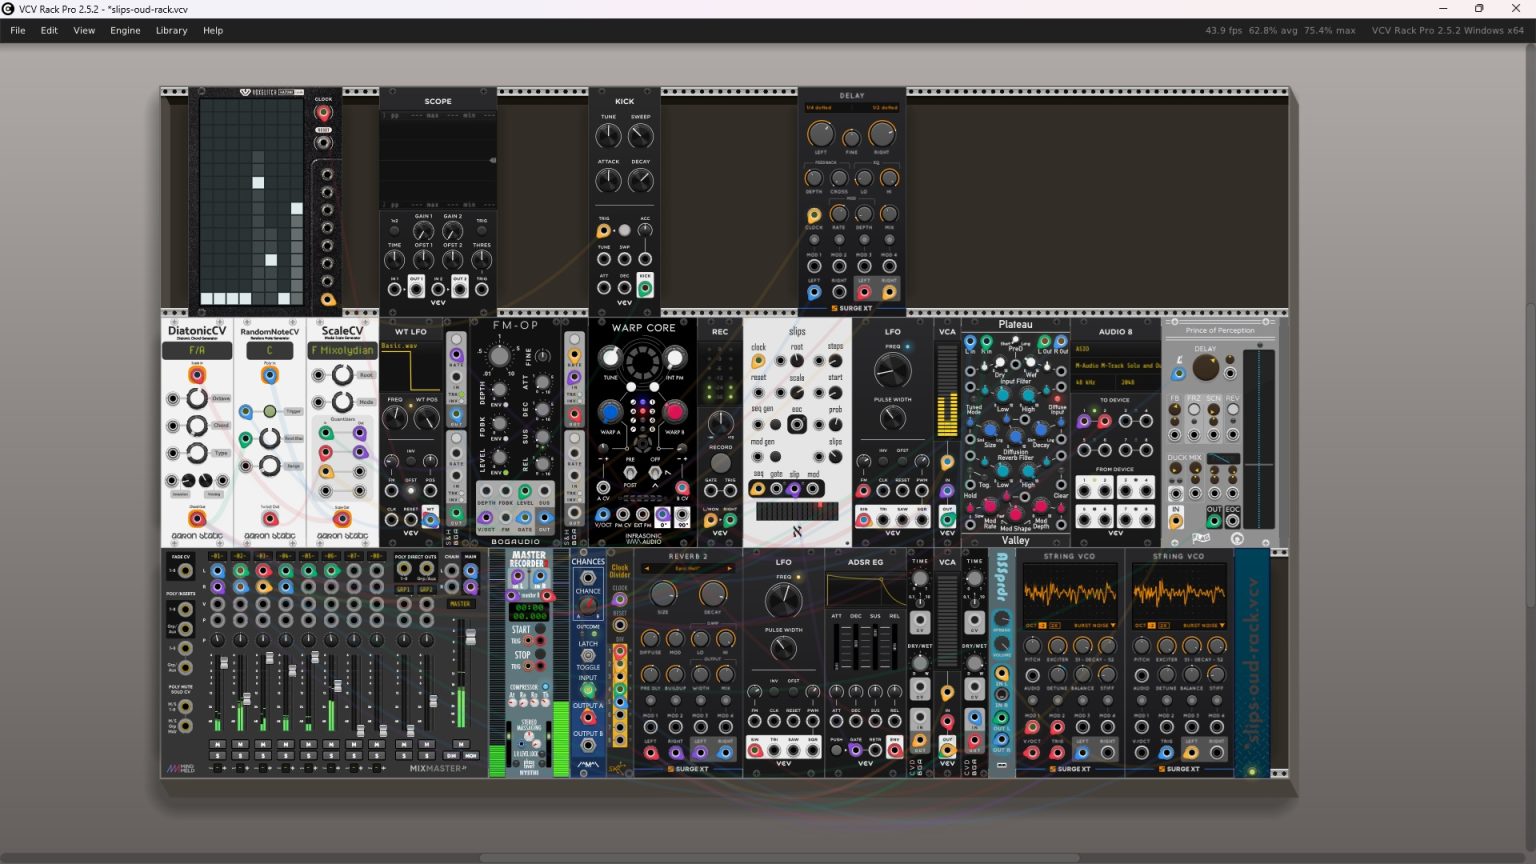Click the SCOPE OUT 1 jack
This screenshot has width=1536, height=864.
tap(416, 290)
